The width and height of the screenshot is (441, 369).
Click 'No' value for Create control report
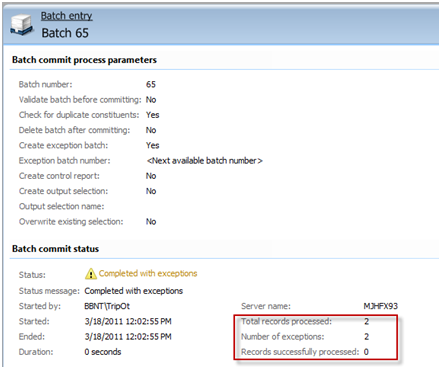[x=151, y=176]
